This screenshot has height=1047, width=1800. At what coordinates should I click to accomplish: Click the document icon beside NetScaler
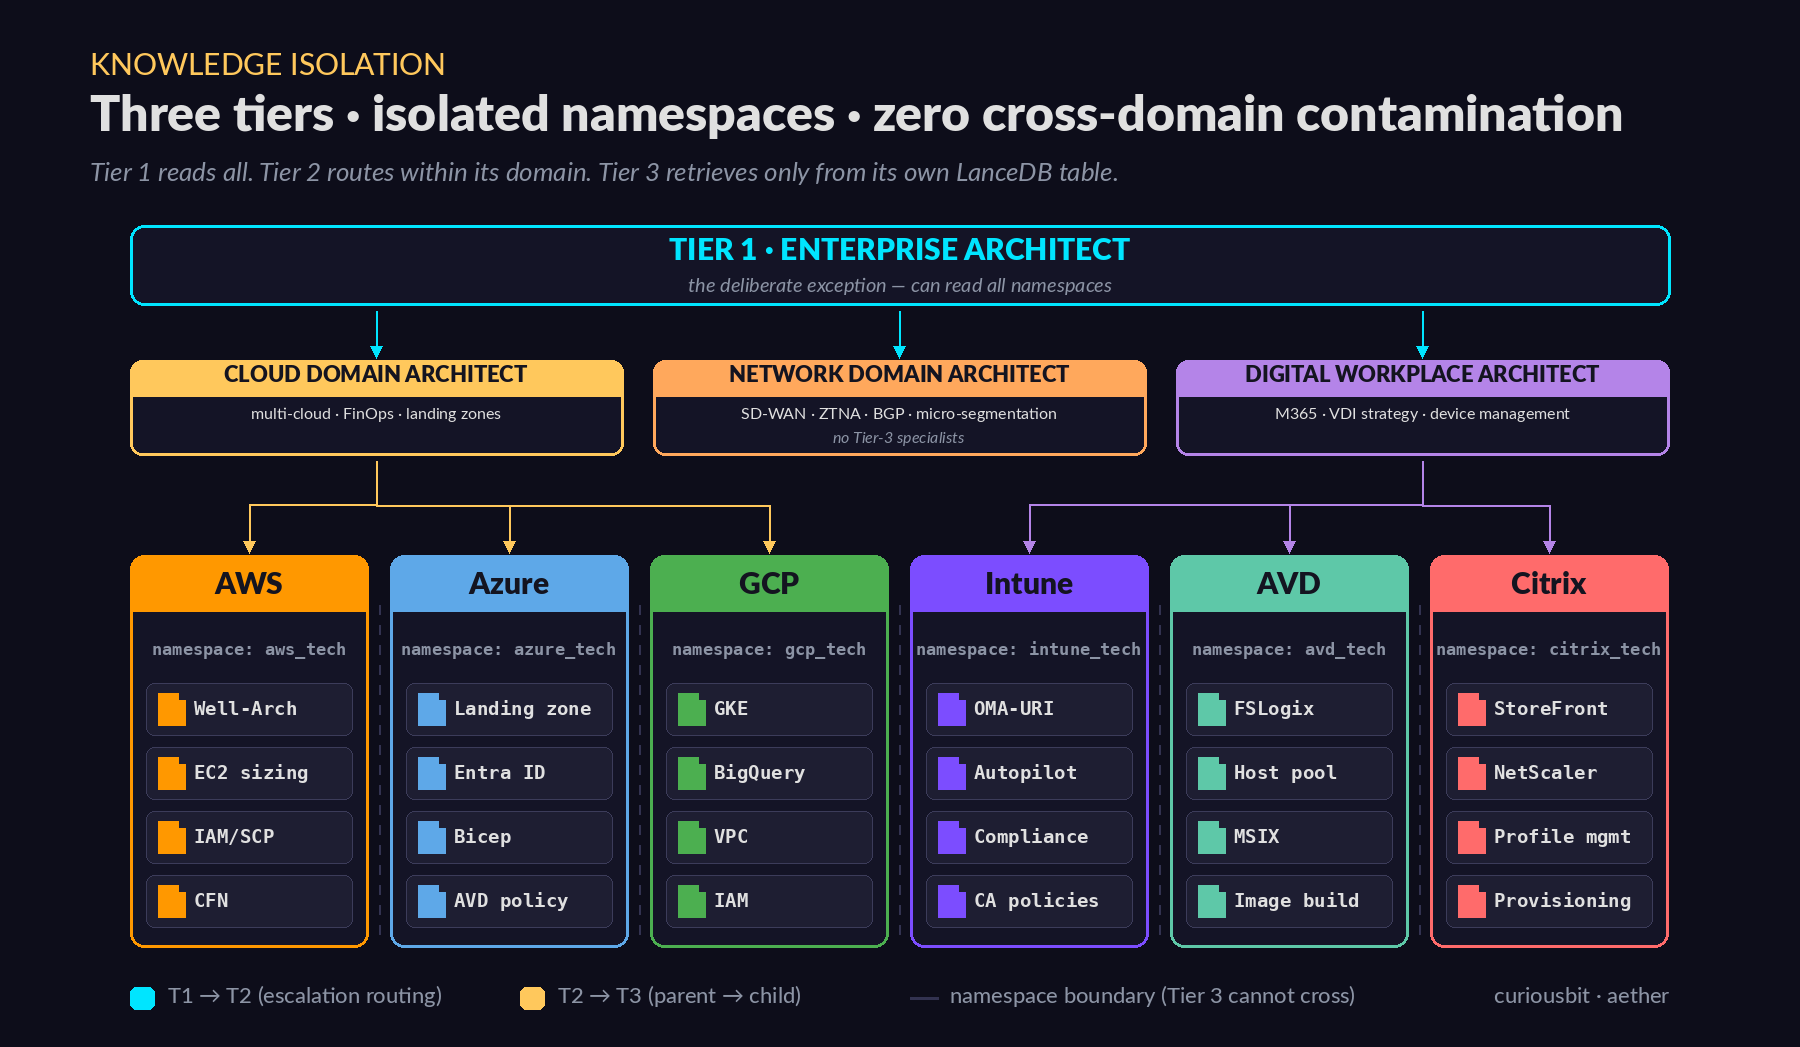pos(1472,773)
